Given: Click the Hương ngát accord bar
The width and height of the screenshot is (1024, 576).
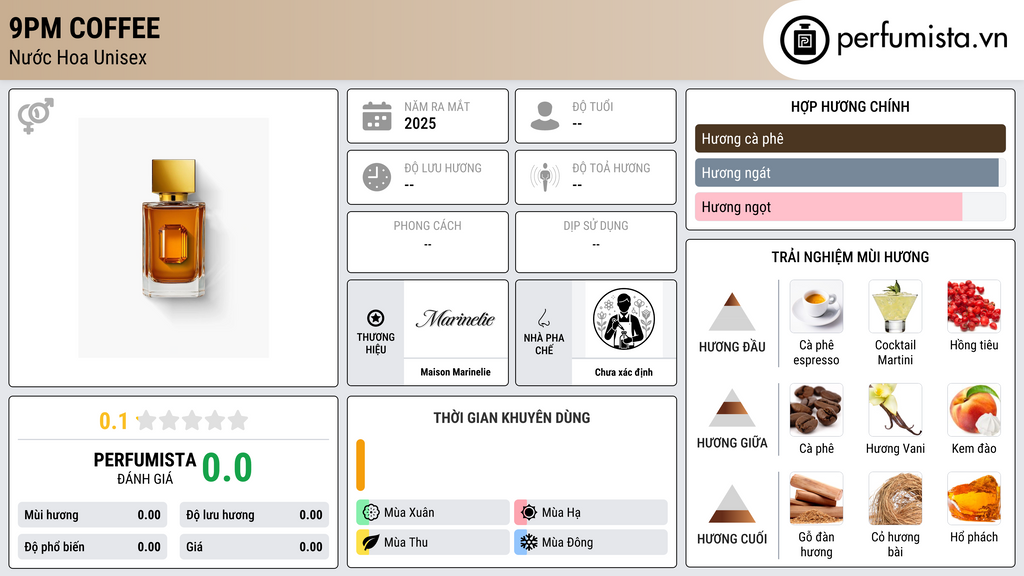Looking at the screenshot, I should coord(850,172).
